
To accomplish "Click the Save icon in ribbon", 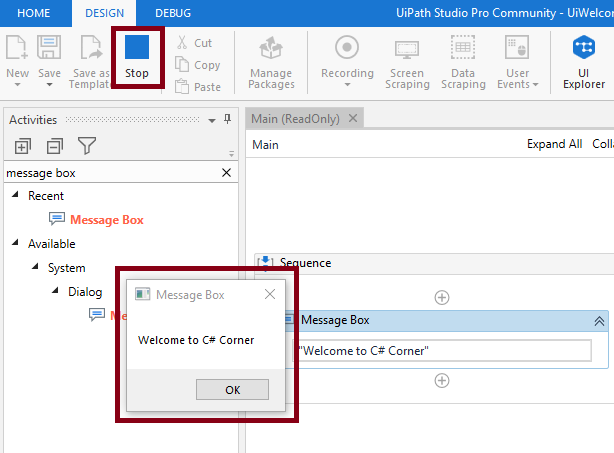I will [49, 47].
